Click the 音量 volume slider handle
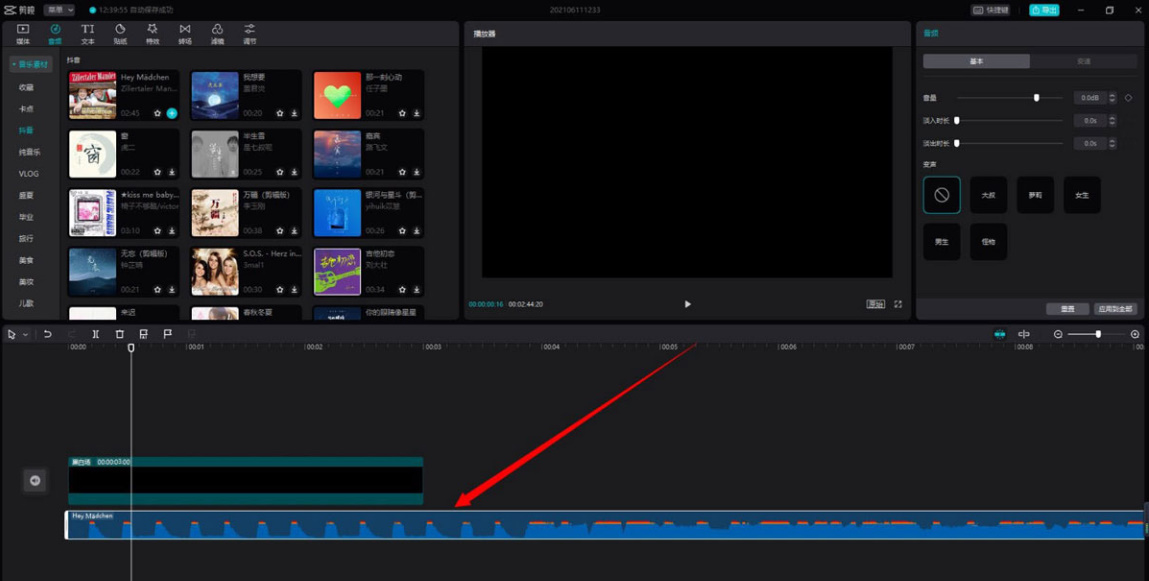Viewport: 1149px width, 581px height. [x=1036, y=98]
